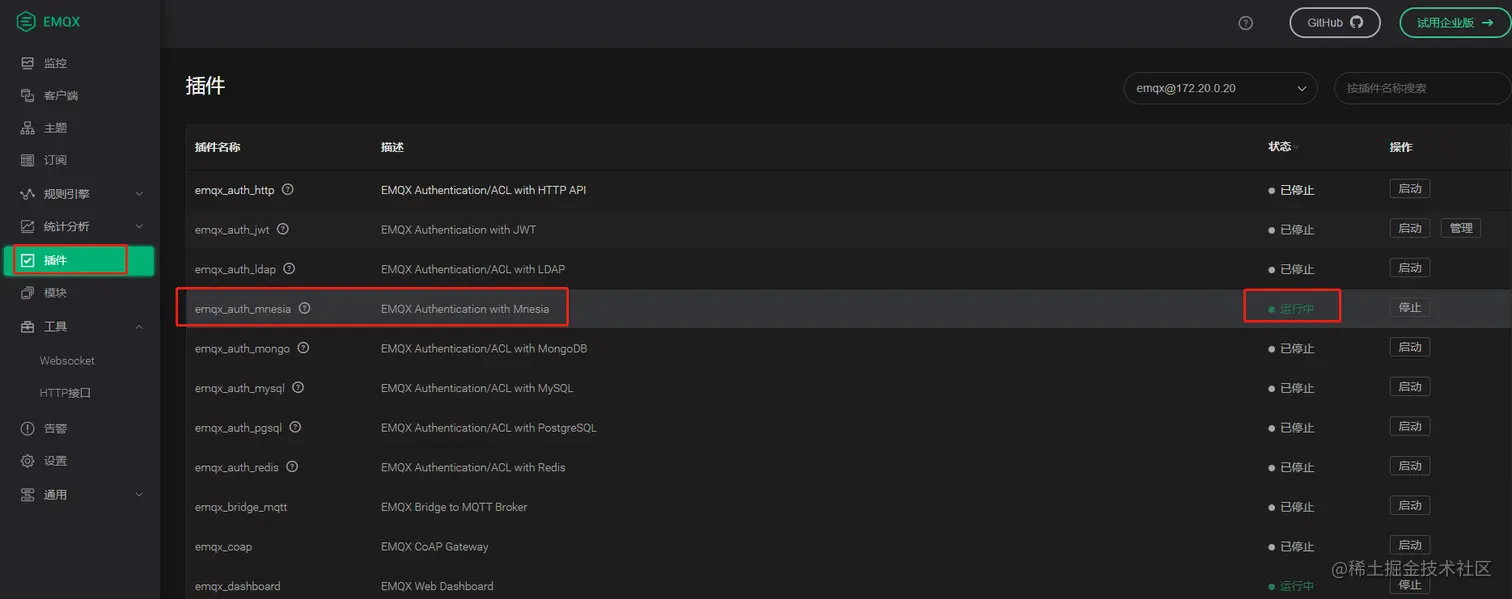1512x599 pixels.
Task: Start the emqx_auth_mongo plugin
Action: (x=1410, y=347)
